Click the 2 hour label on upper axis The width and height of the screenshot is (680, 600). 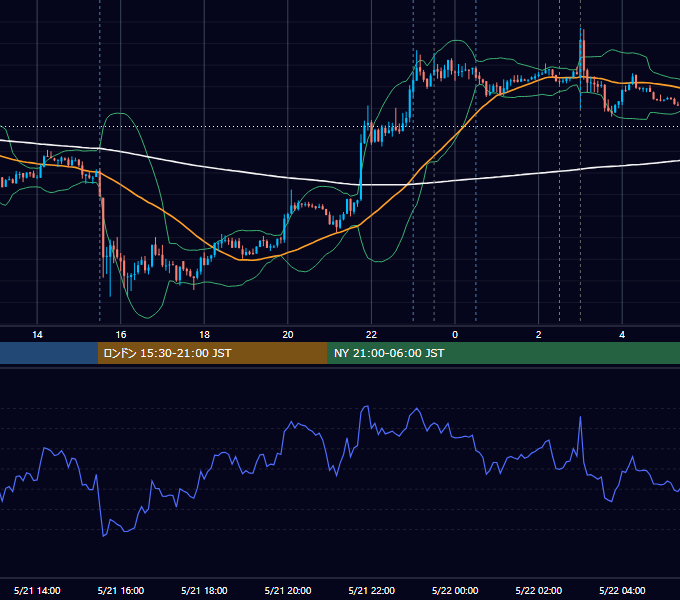[x=539, y=335]
